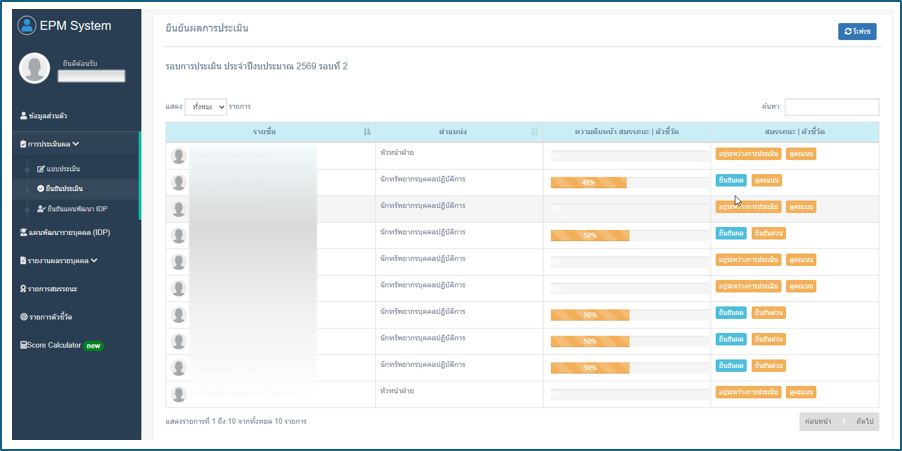Open the แสดง rows-per-page dropdown

click(x=206, y=107)
